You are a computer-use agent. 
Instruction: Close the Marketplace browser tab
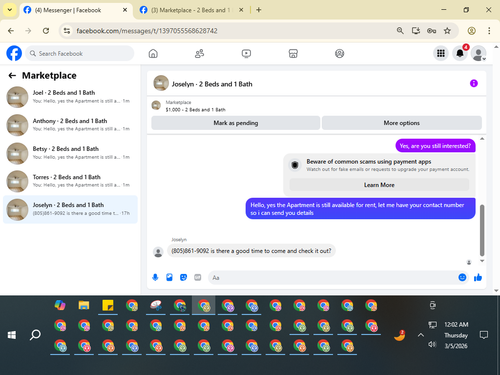pyautogui.click(x=241, y=10)
